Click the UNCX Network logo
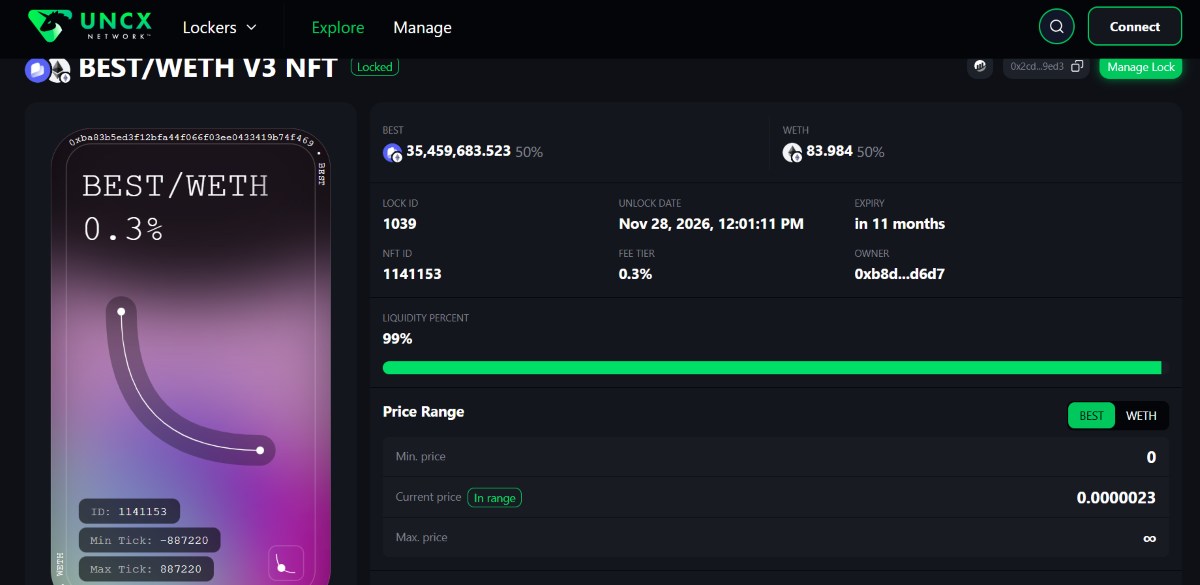The height and width of the screenshot is (585, 1200). [90, 25]
